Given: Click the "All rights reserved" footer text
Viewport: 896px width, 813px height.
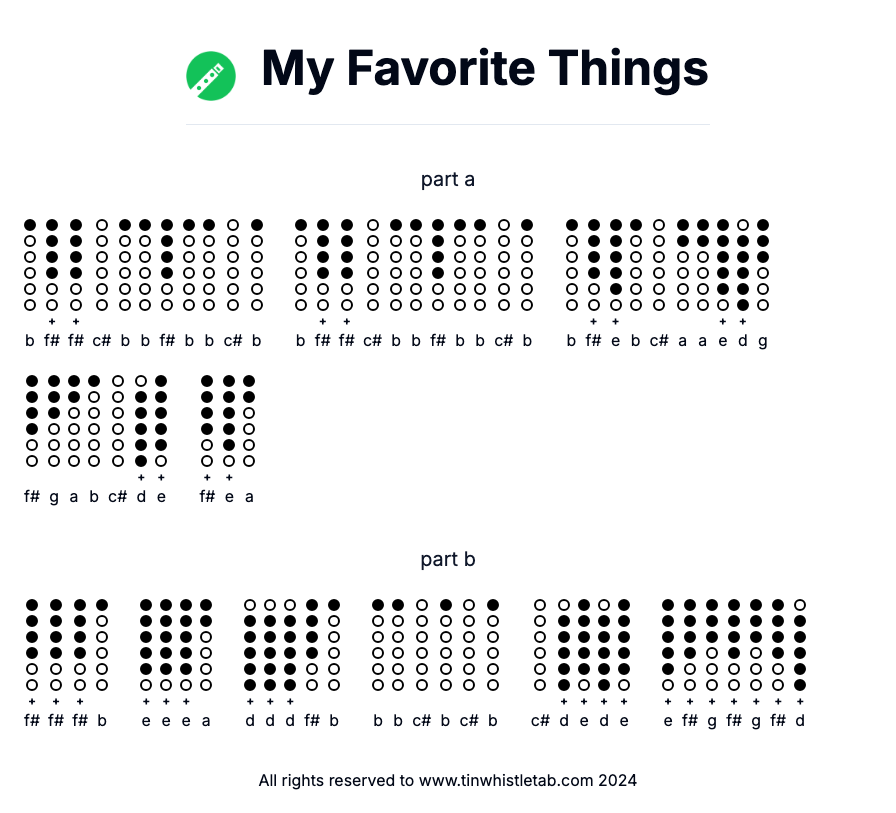Looking at the screenshot, I should (336, 780).
